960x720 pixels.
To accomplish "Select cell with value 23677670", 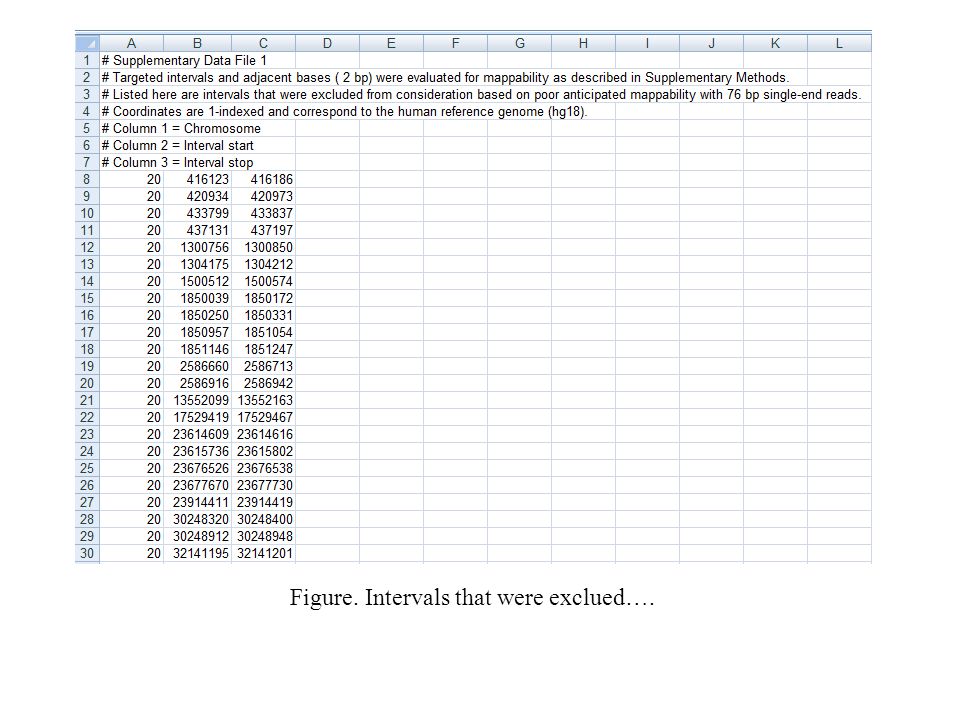I will 197,485.
